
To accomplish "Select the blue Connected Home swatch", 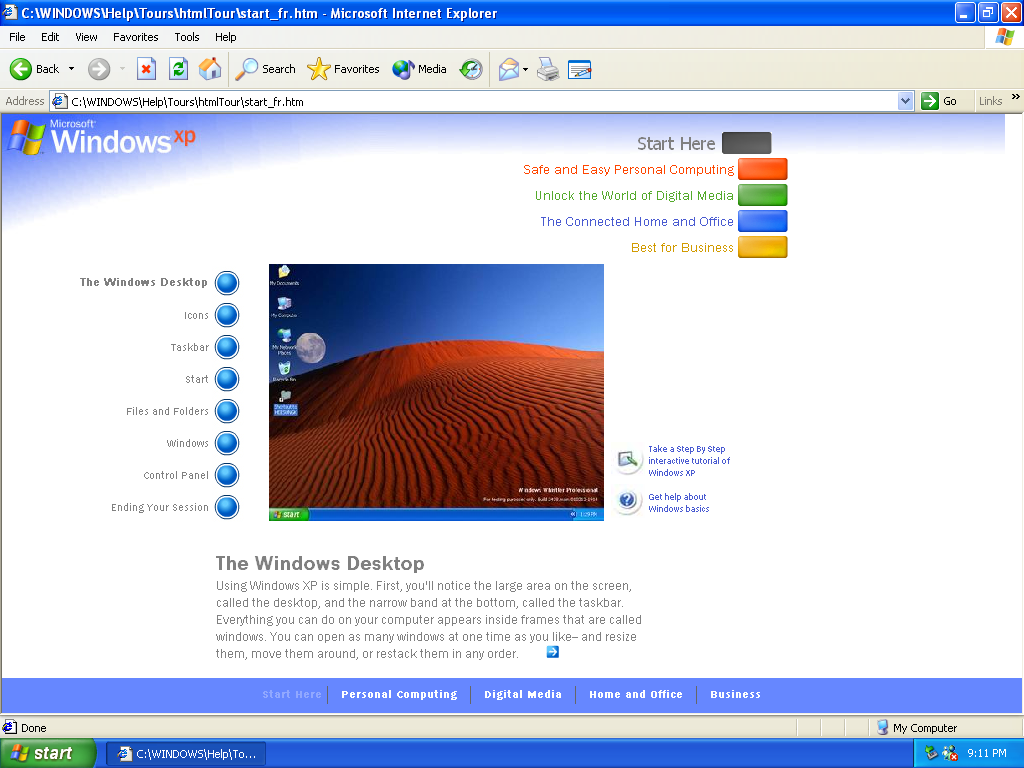I will click(x=763, y=221).
